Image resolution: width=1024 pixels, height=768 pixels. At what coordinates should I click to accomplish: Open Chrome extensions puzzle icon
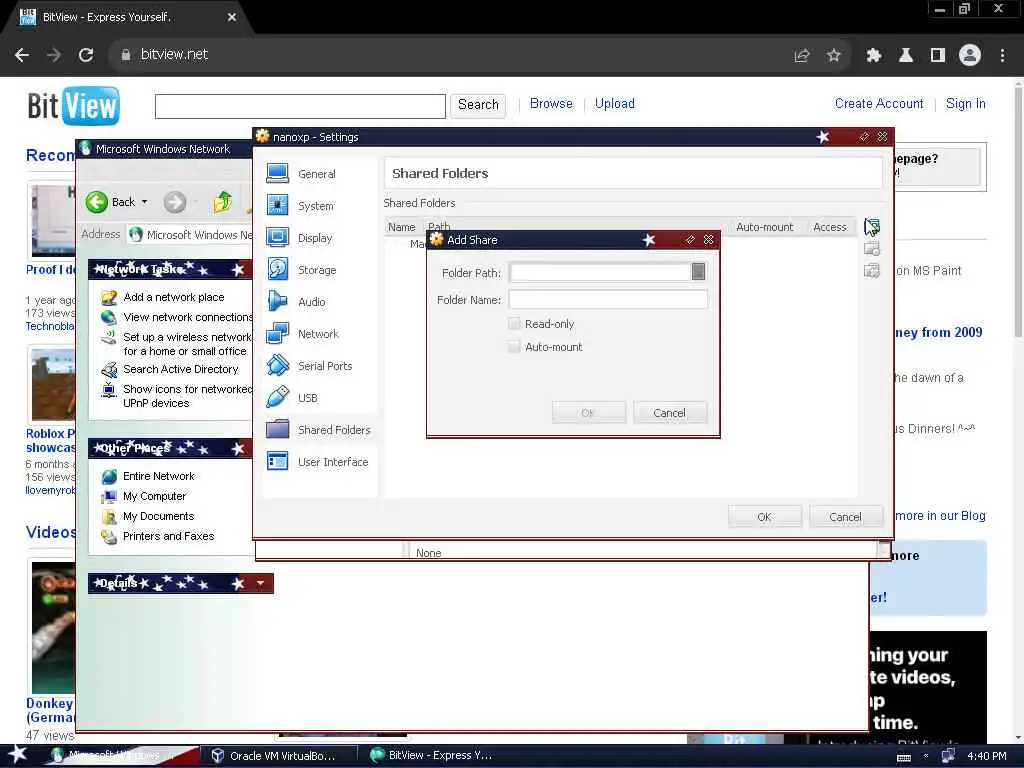(873, 56)
